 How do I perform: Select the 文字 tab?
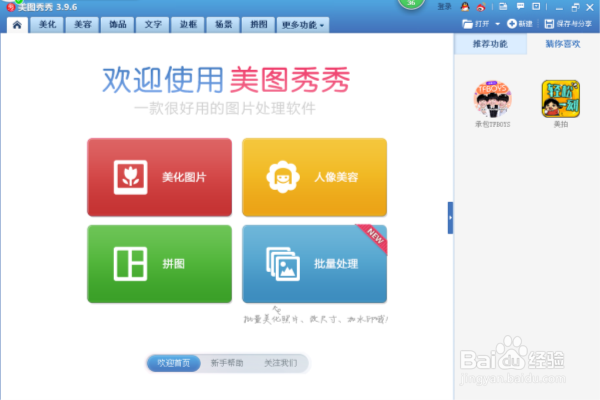(153, 25)
